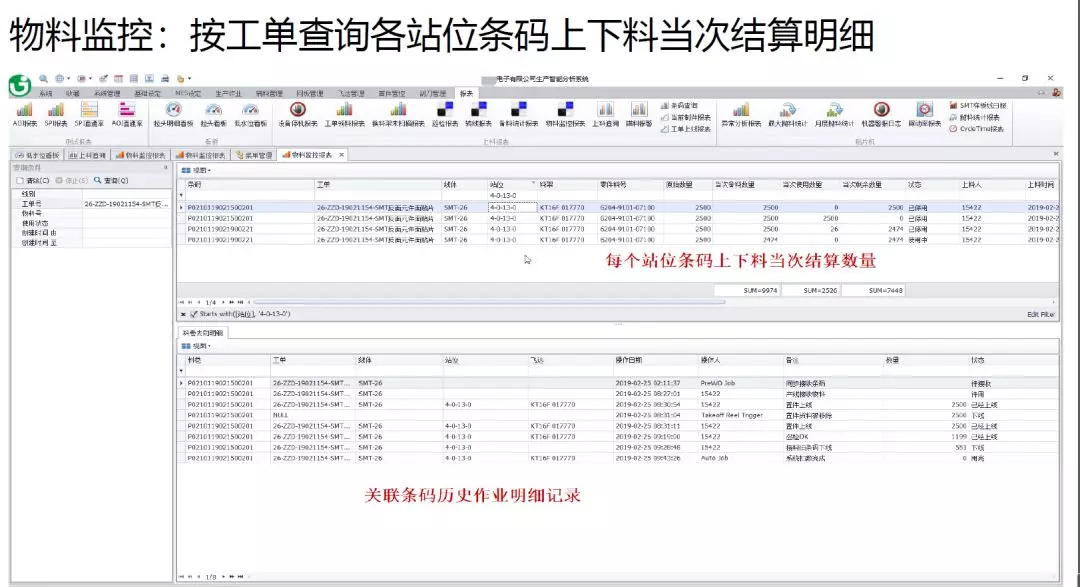Click the 设备停机报表 ribbon icon
Screen dimensions: 1080x587
coord(297,113)
